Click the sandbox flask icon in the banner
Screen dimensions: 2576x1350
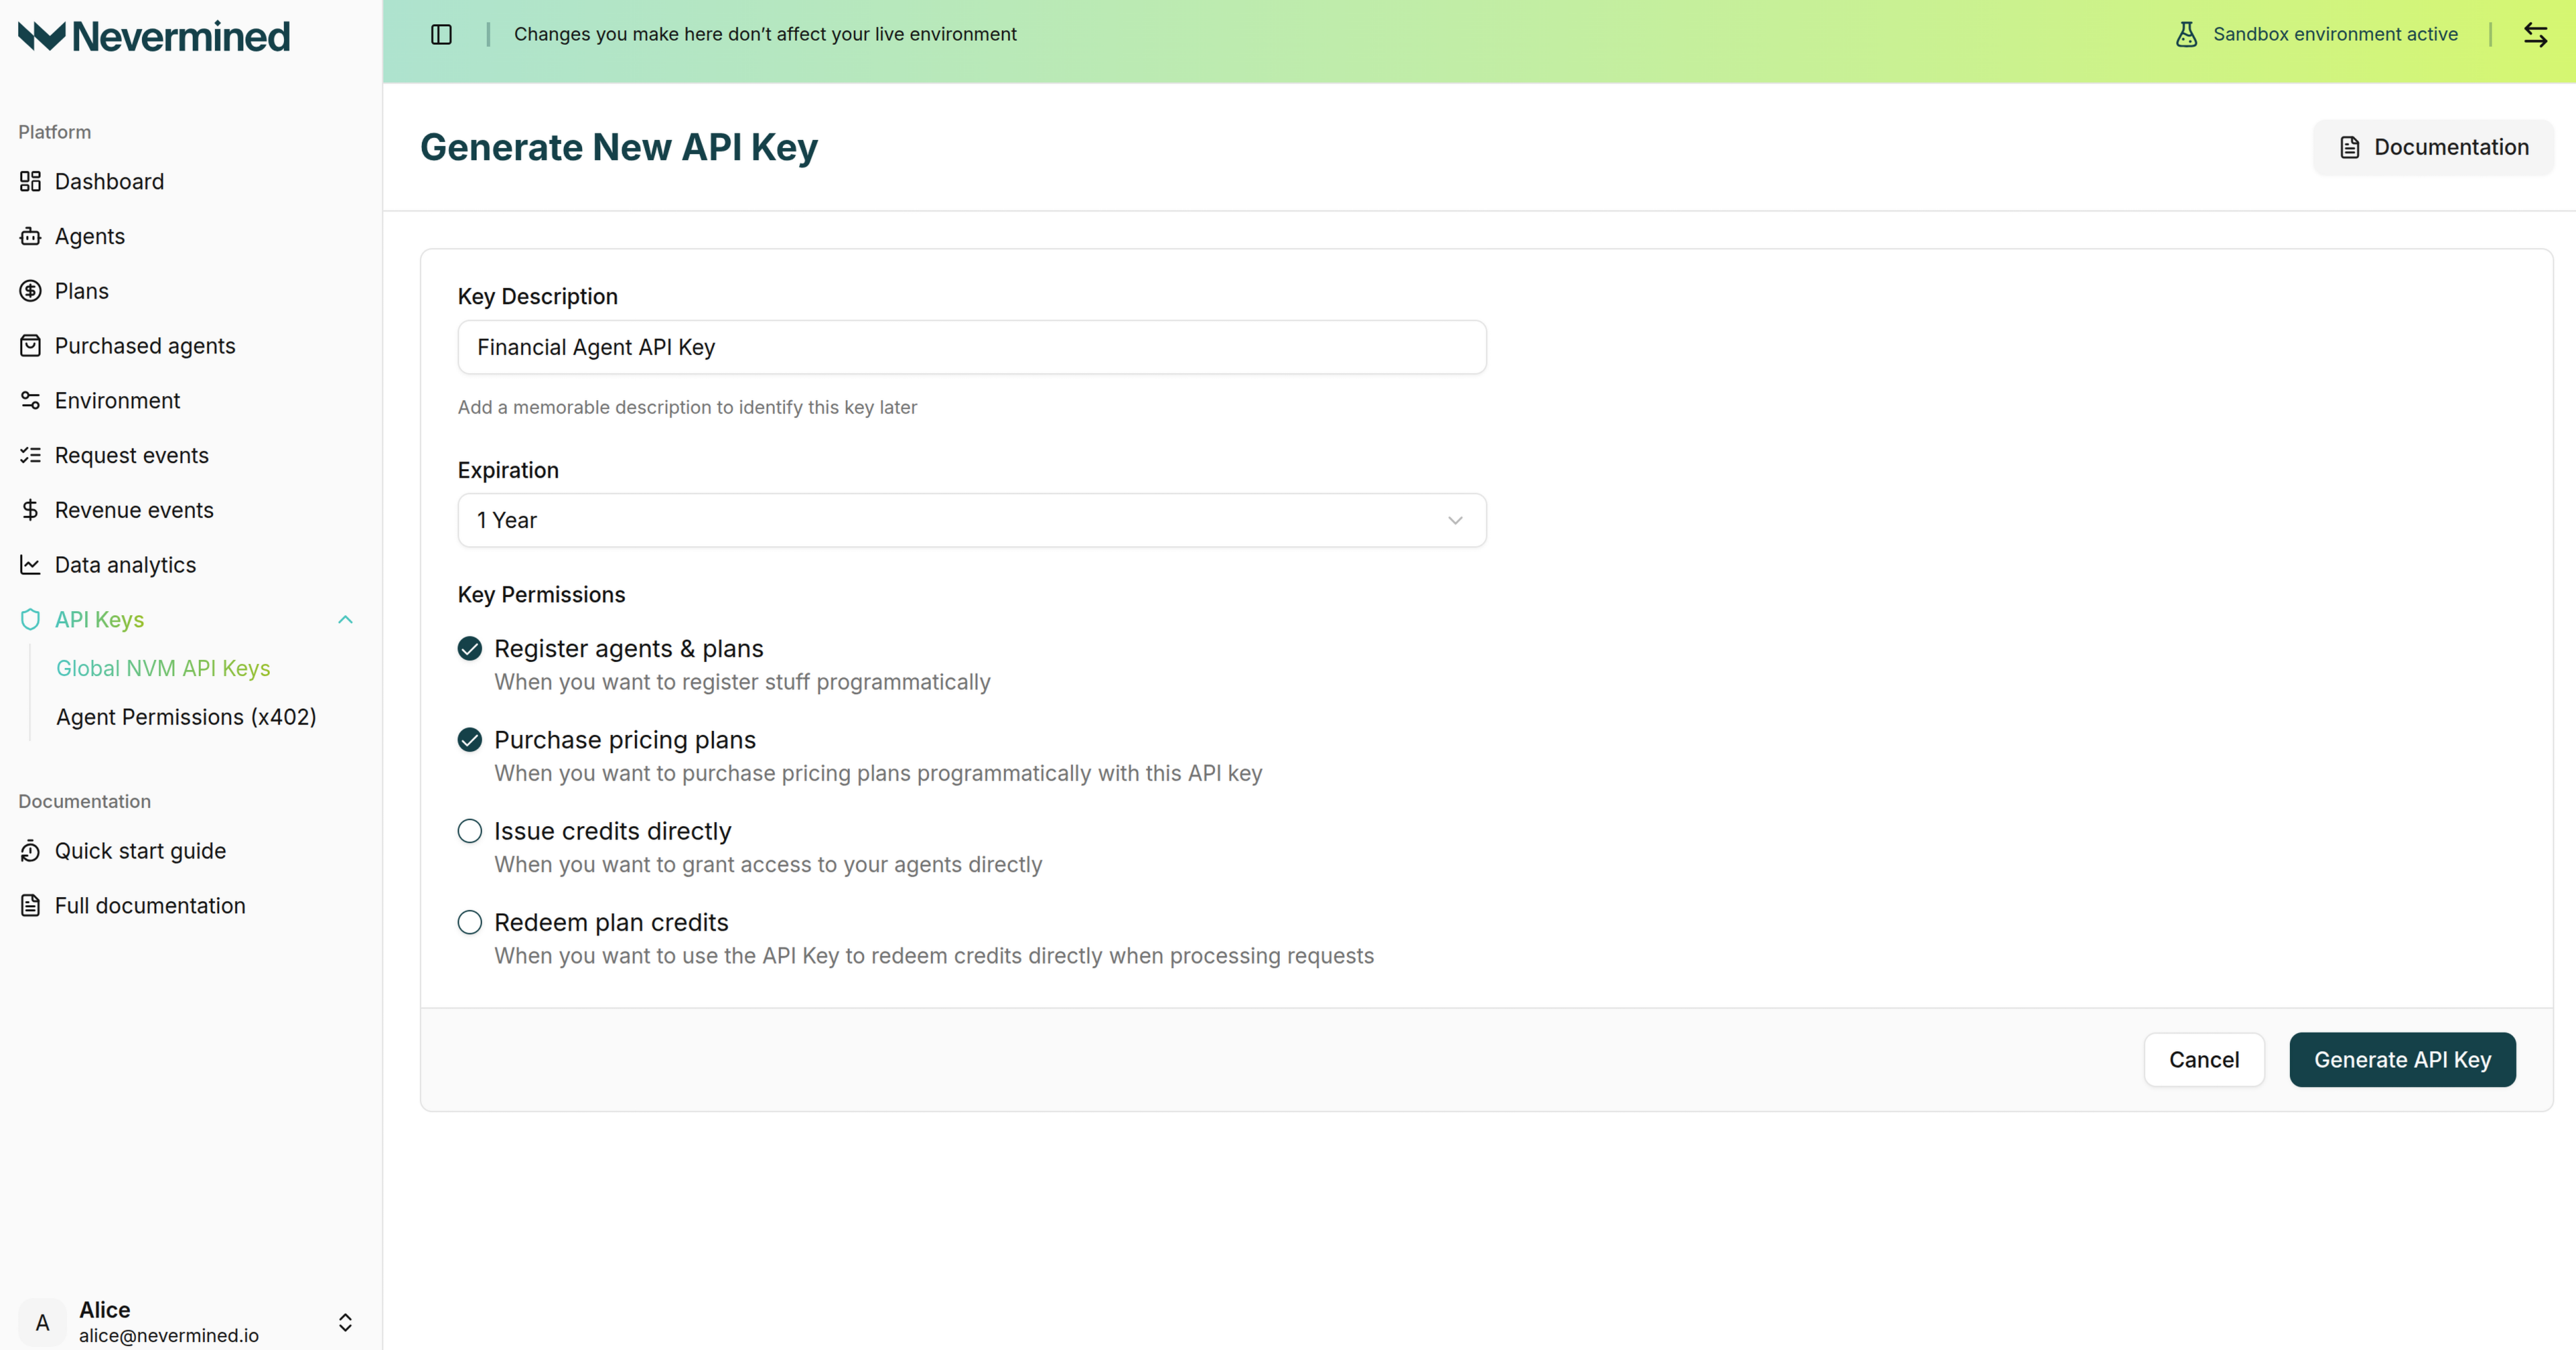tap(2186, 34)
